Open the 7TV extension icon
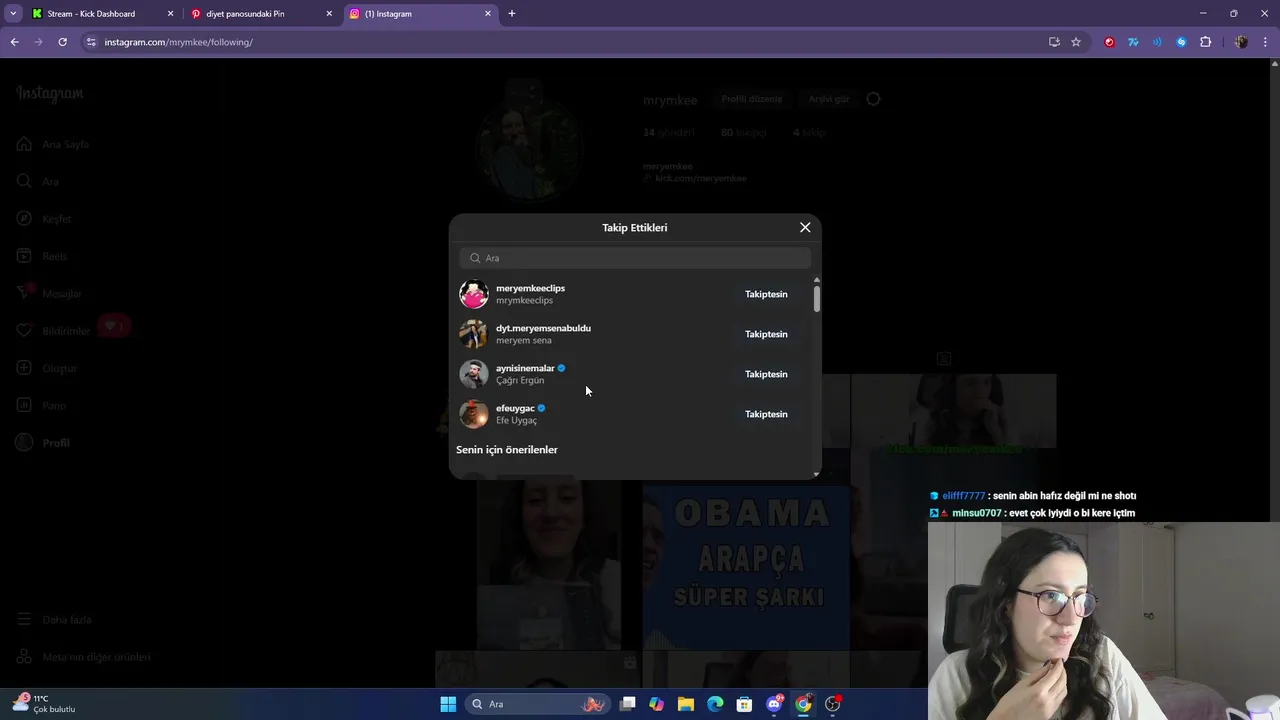This screenshot has height=720, width=1280. coord(1133,42)
